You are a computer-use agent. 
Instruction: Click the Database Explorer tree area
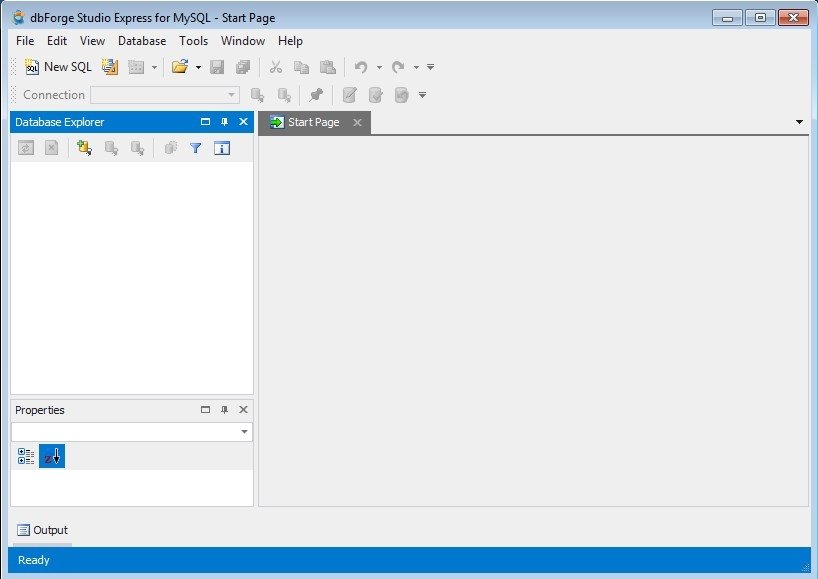[x=131, y=278]
